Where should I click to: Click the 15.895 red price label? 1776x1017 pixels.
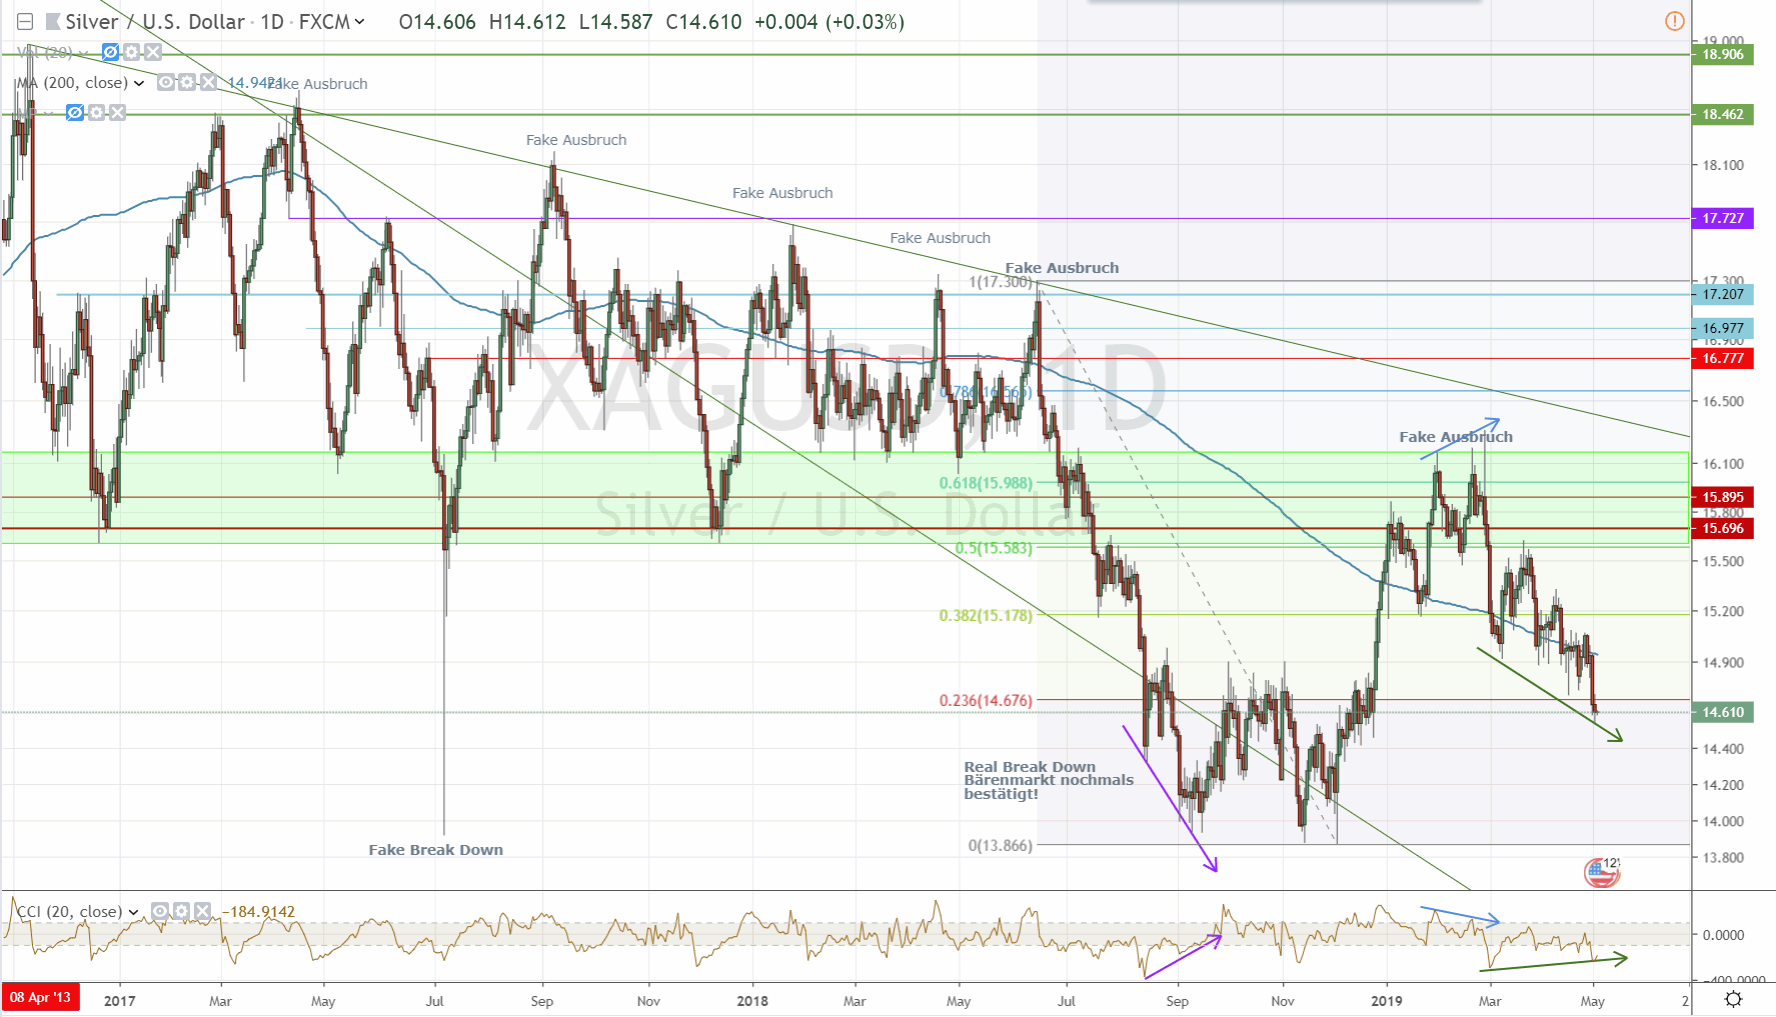click(x=1722, y=497)
